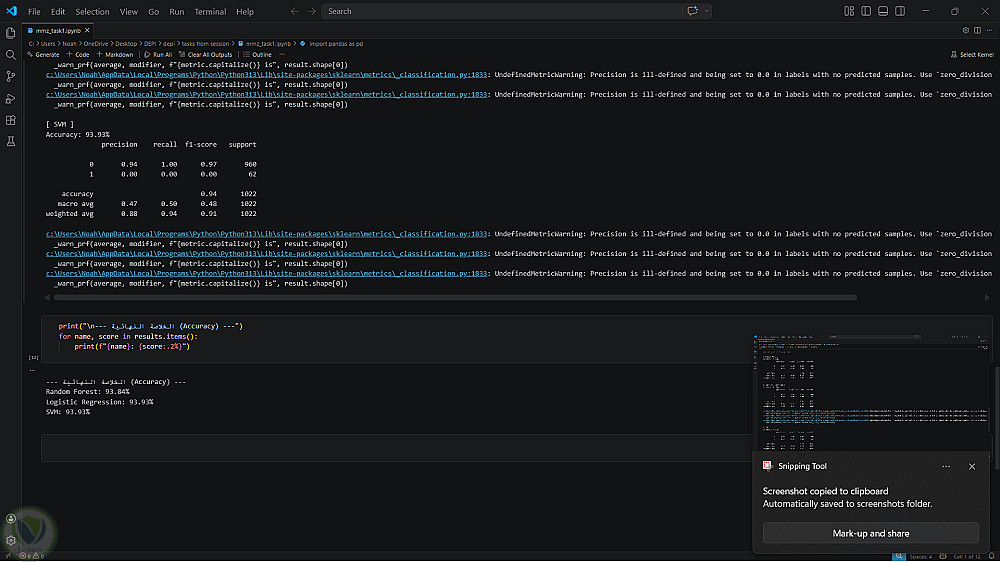The height and width of the screenshot is (562, 1000).
Task: Open the Testing flask icon view
Action: [x=11, y=143]
